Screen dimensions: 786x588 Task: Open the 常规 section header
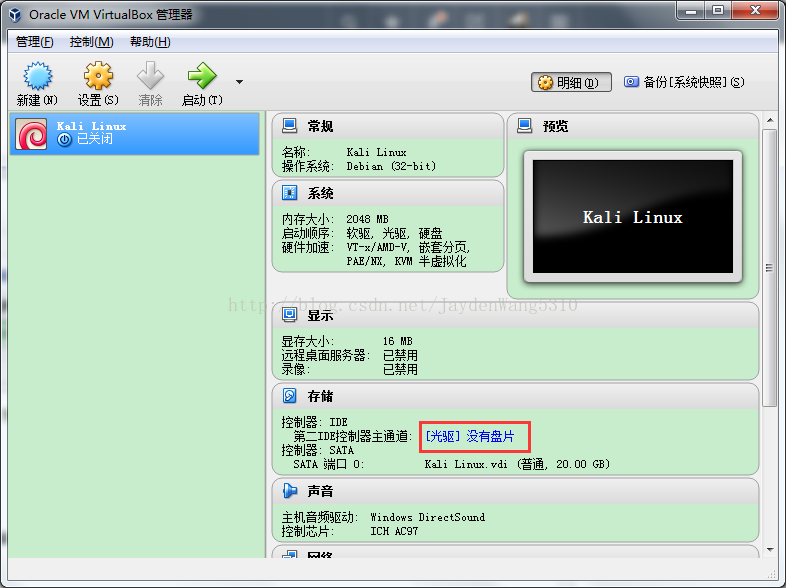click(x=388, y=126)
